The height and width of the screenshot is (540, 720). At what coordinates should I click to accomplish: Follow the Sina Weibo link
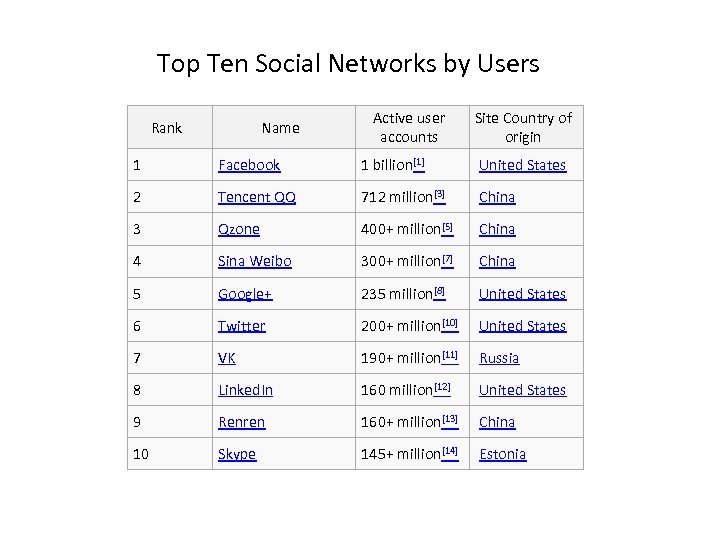(x=254, y=261)
